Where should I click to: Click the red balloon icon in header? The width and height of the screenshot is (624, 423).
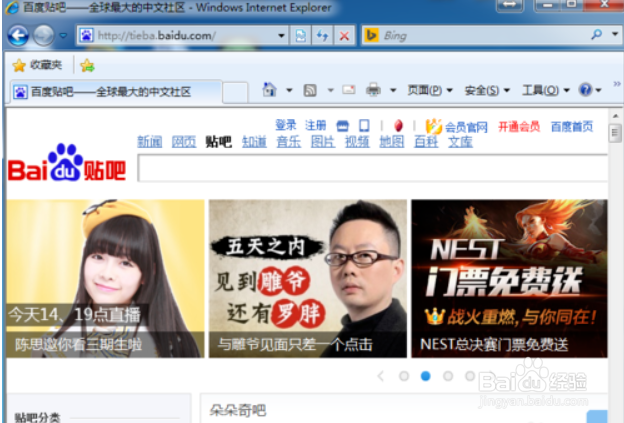click(x=398, y=126)
